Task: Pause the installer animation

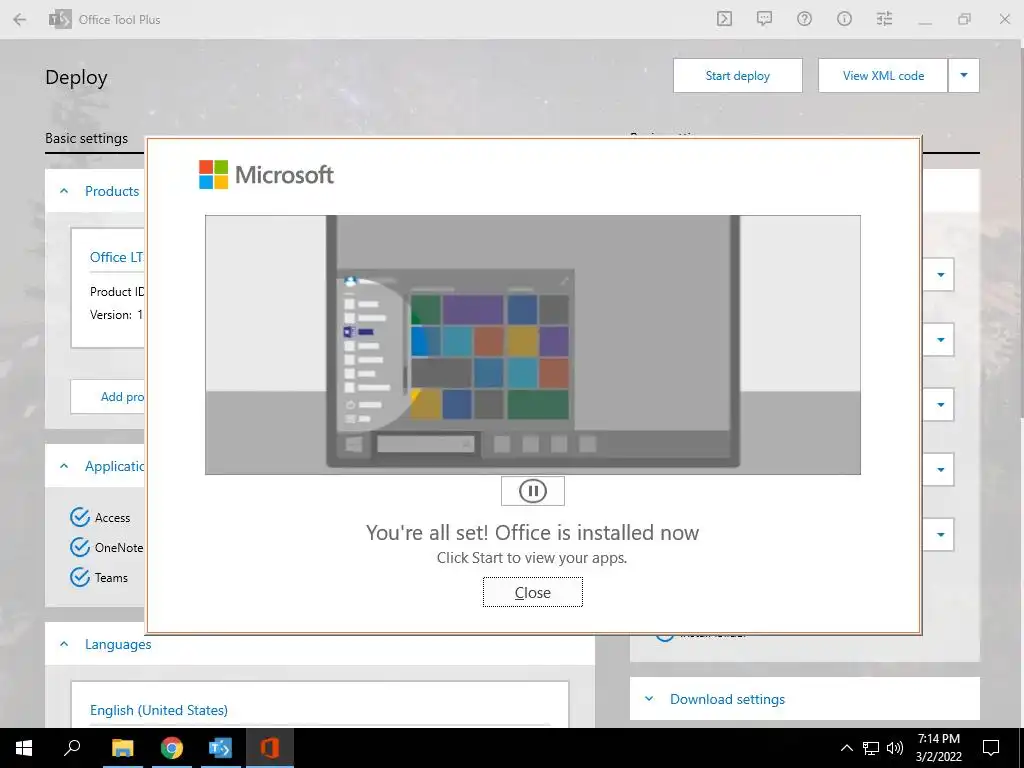Action: [532, 491]
